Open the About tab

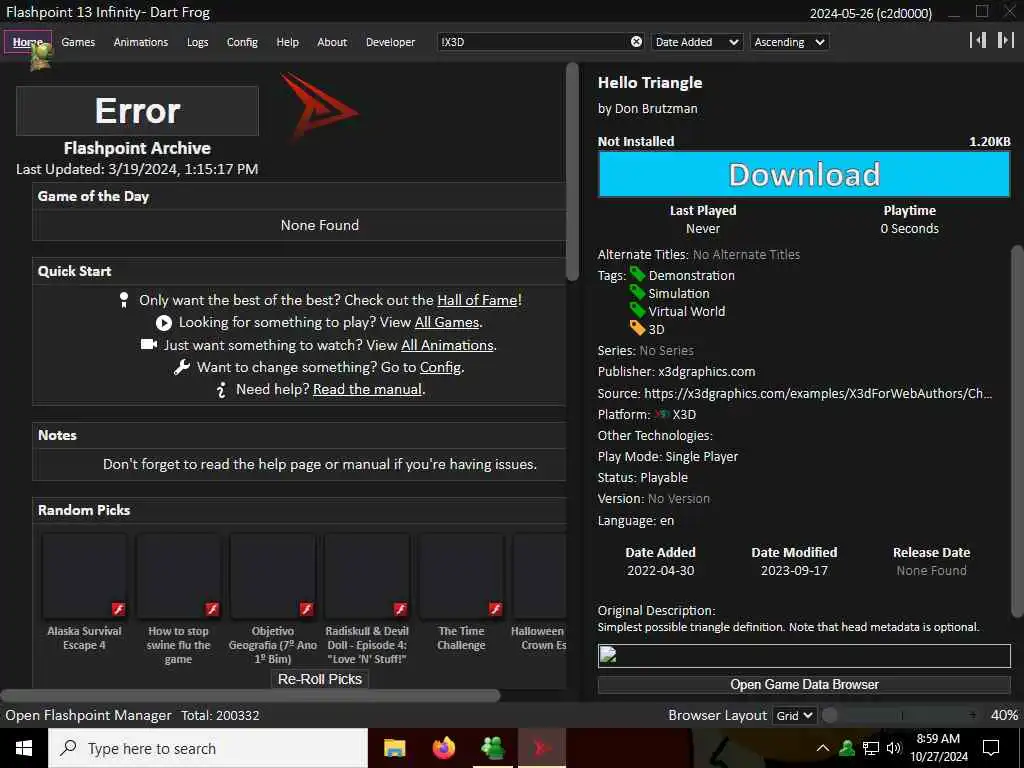(332, 42)
